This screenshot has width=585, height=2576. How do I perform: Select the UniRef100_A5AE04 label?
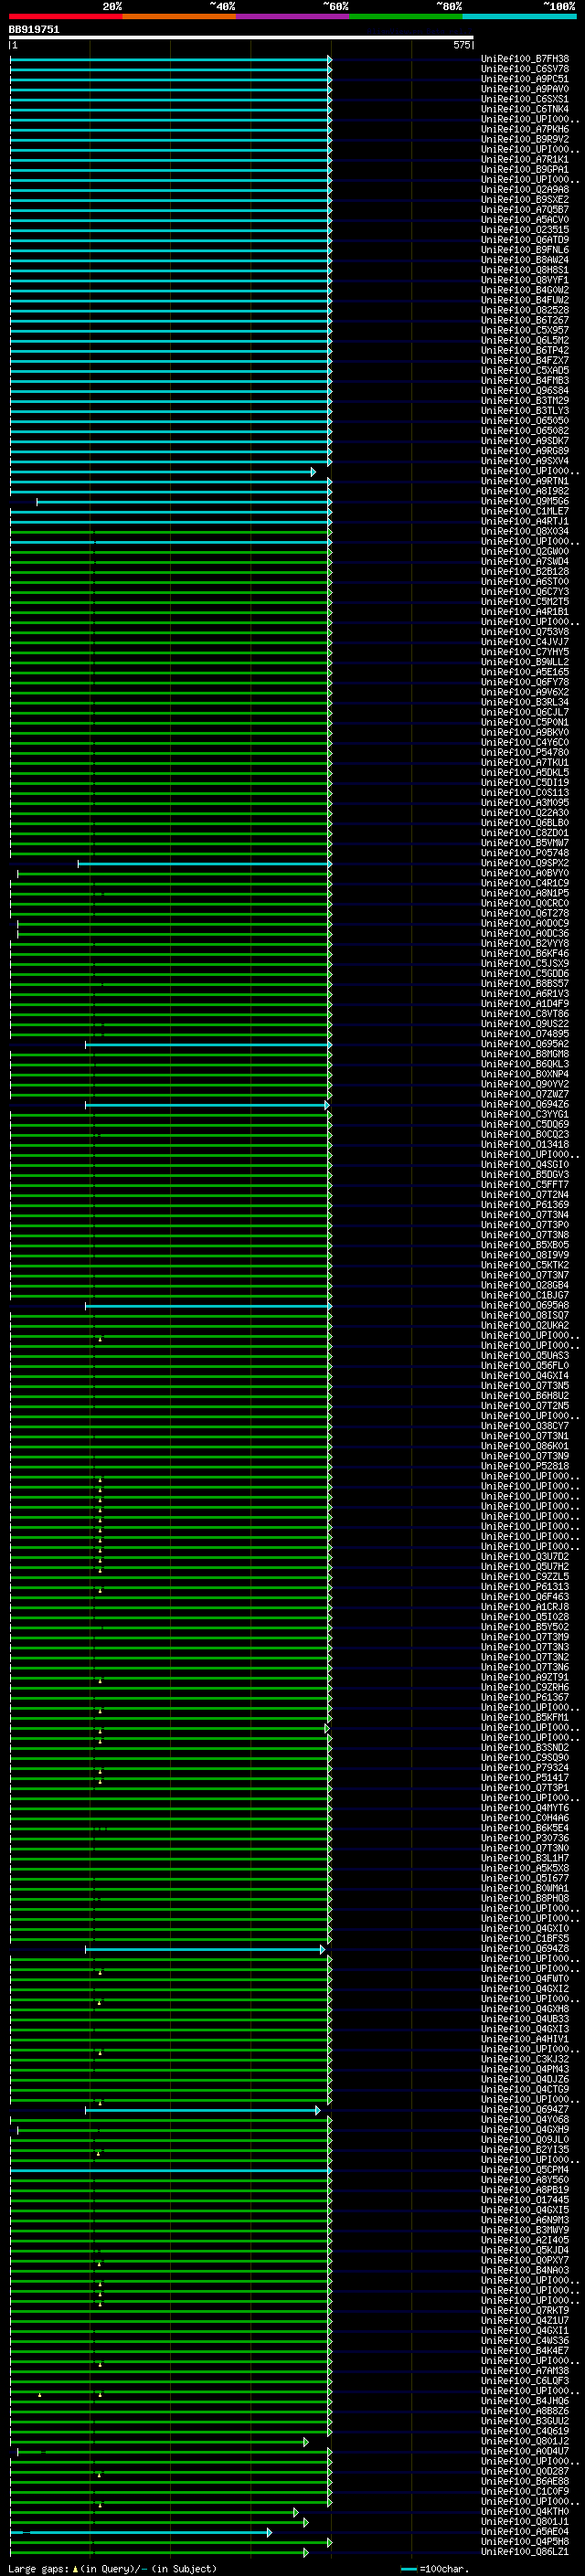pyautogui.click(x=525, y=2531)
